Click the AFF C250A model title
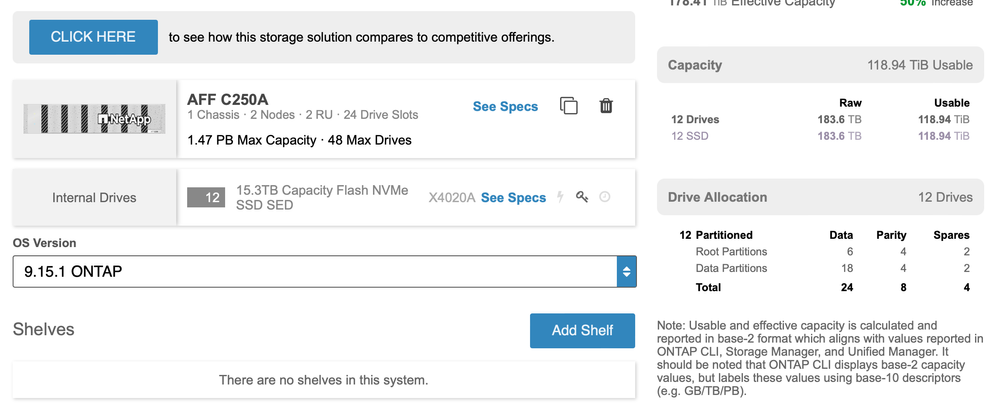This screenshot has width=999, height=420. [230, 99]
